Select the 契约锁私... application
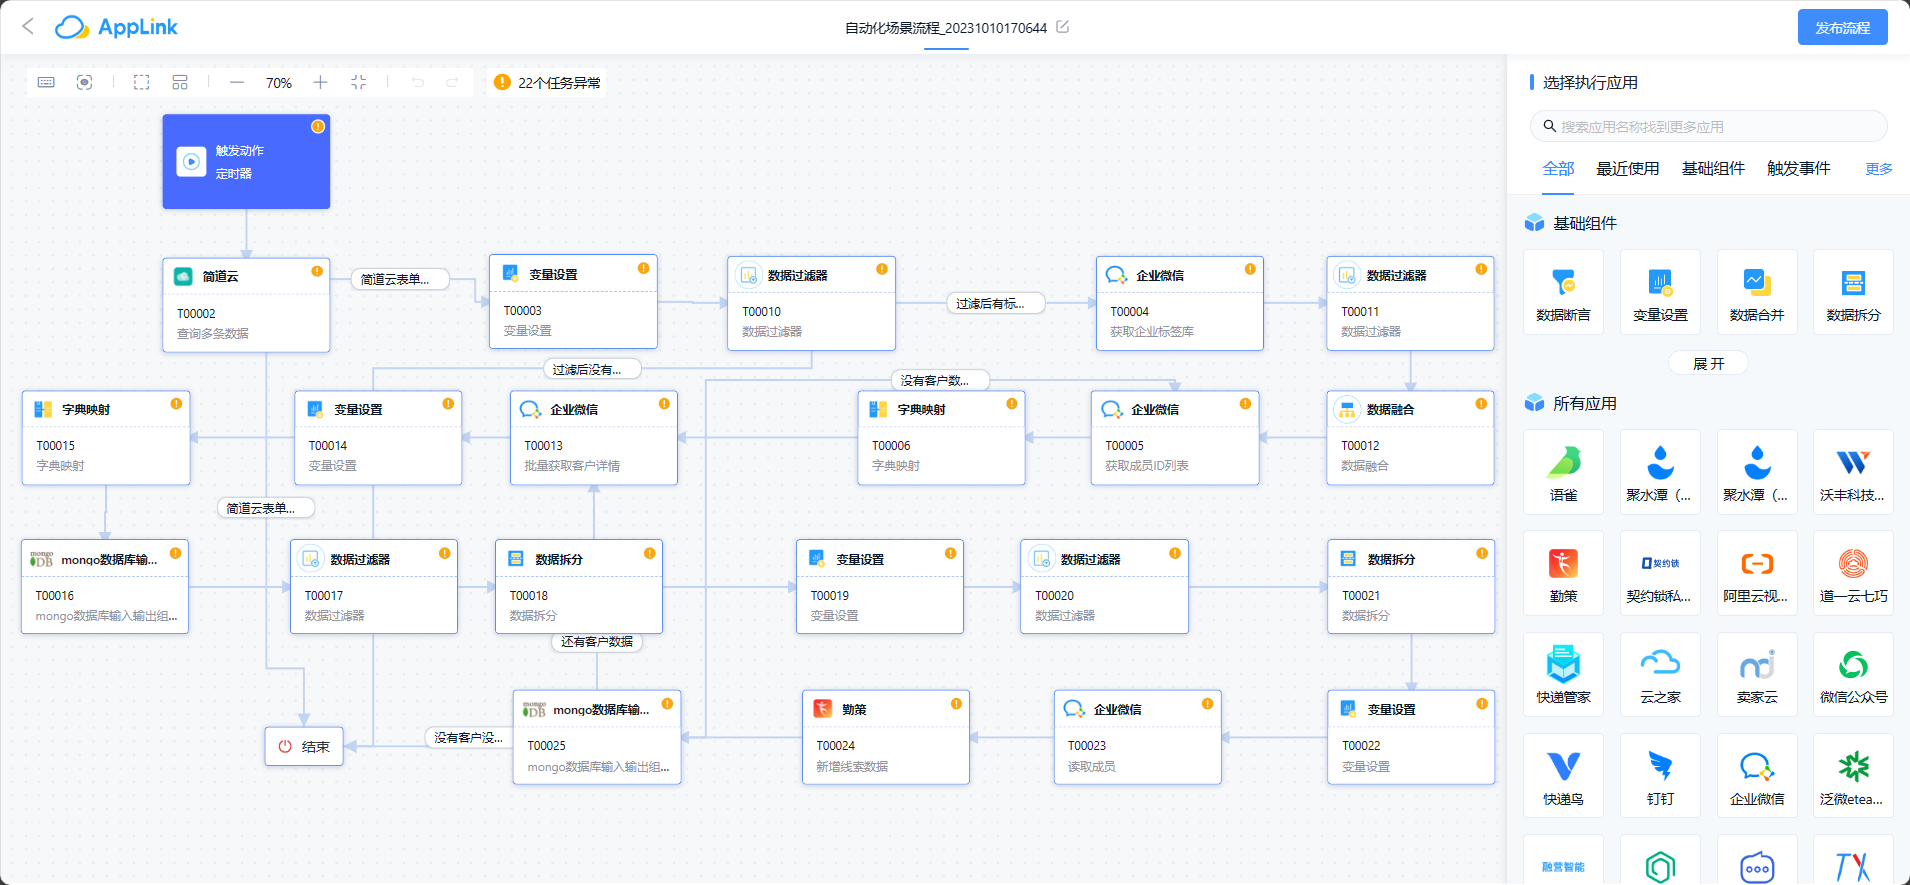Screen dimensions: 1910x885 pos(1660,573)
